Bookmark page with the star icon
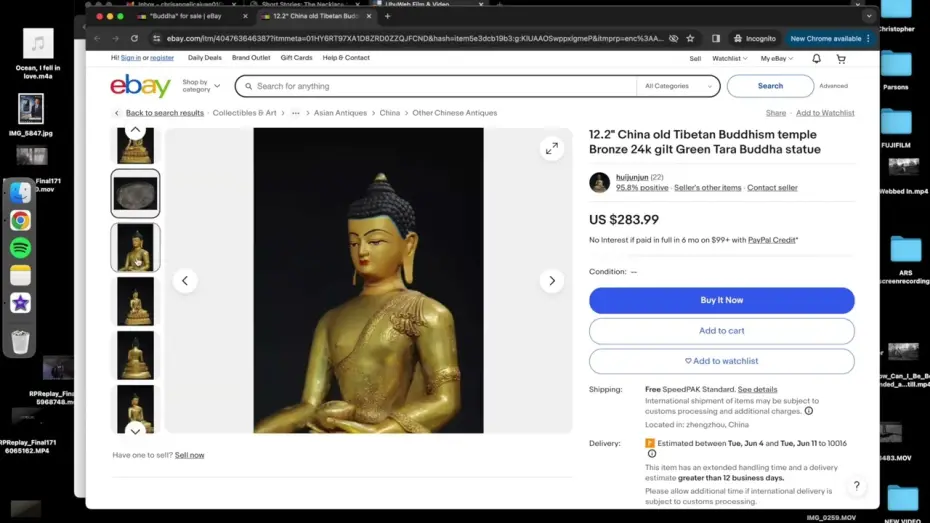Image resolution: width=930 pixels, height=523 pixels. [x=690, y=39]
